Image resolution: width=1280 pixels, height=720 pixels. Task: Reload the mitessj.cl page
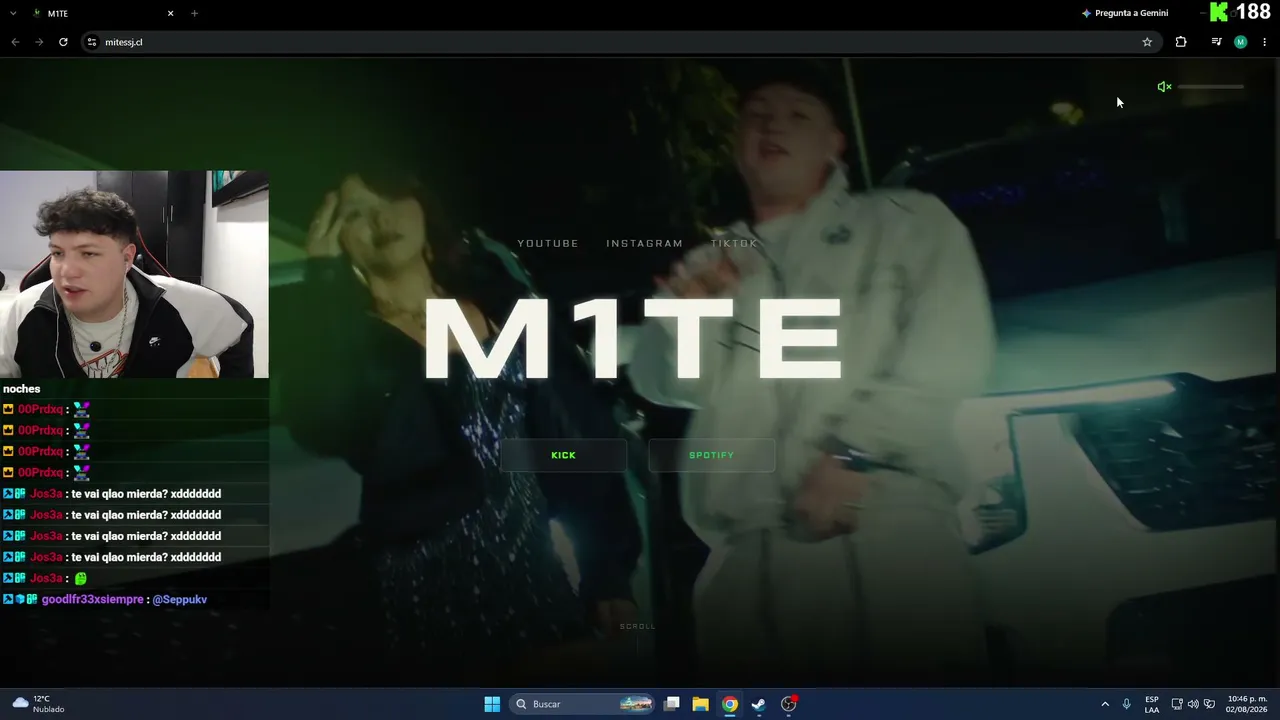click(63, 42)
